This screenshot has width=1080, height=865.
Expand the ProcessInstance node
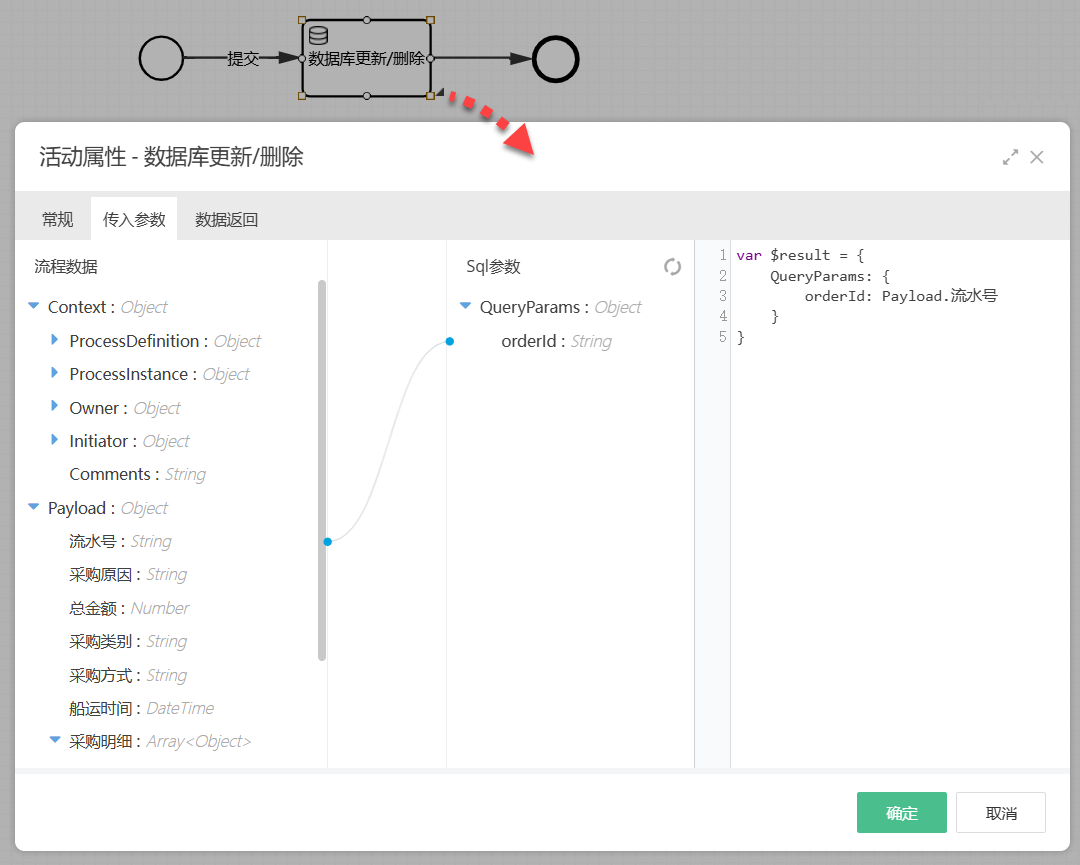(x=55, y=374)
